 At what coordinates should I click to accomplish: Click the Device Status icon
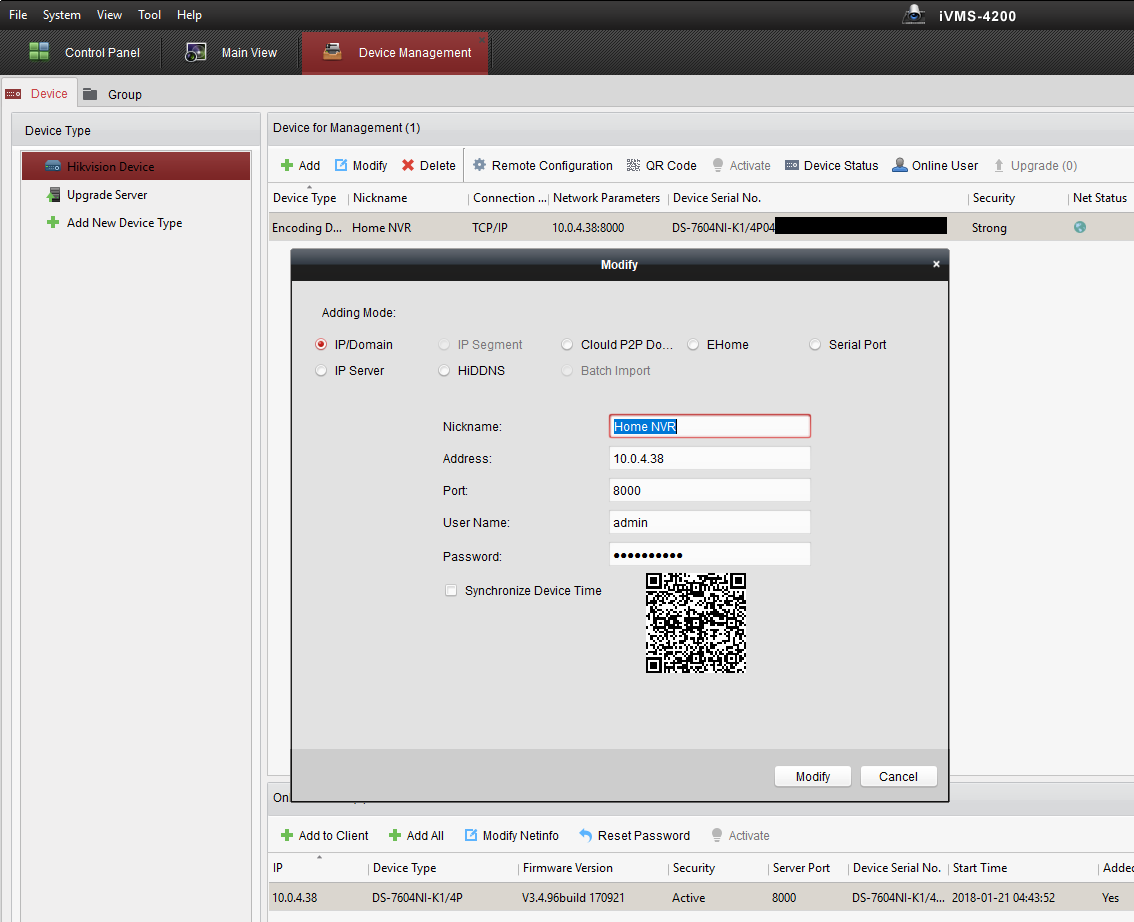click(x=792, y=166)
